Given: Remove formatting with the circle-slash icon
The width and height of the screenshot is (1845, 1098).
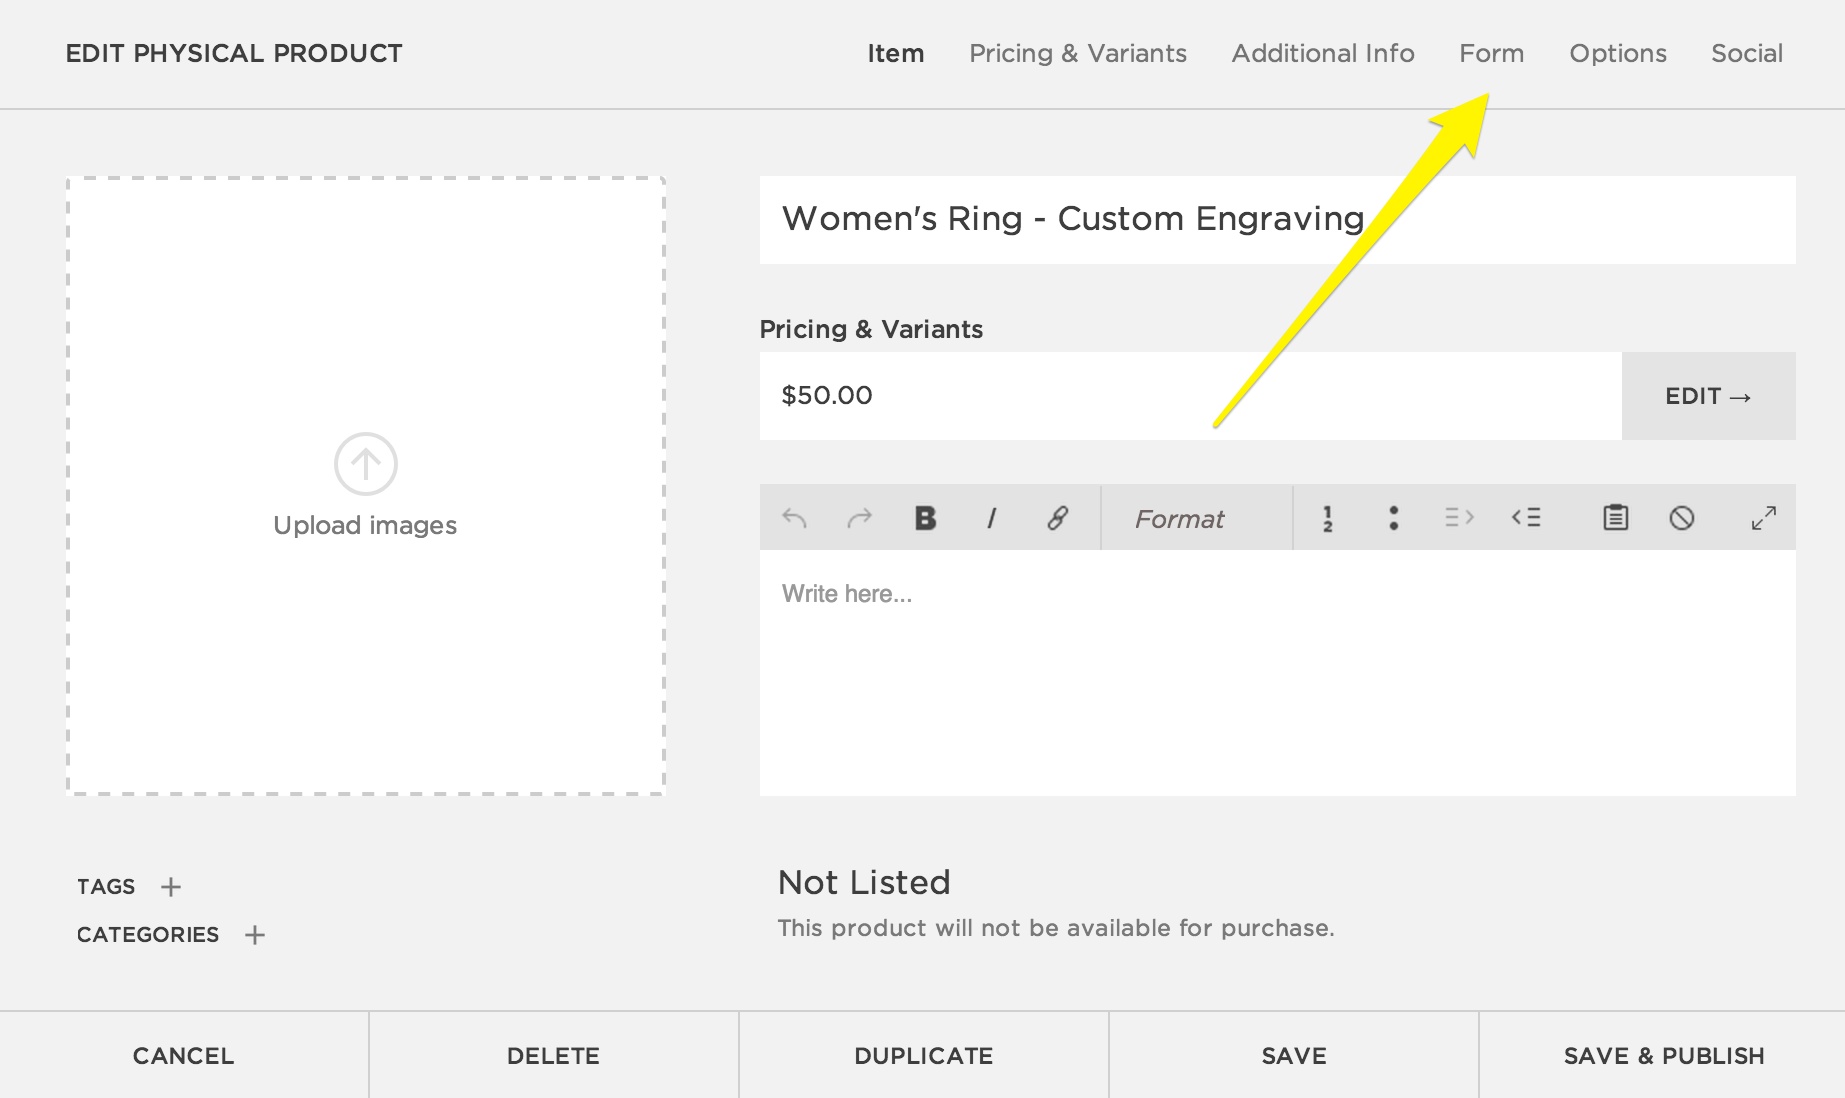Looking at the screenshot, I should [x=1681, y=518].
